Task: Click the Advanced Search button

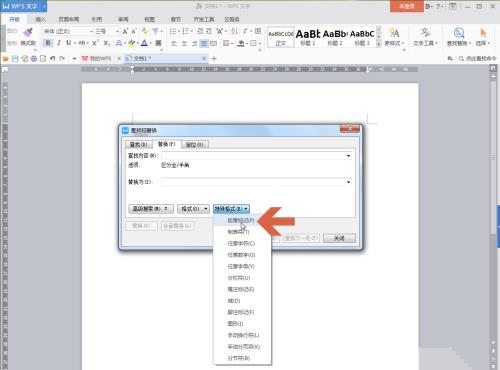Action: click(x=151, y=209)
